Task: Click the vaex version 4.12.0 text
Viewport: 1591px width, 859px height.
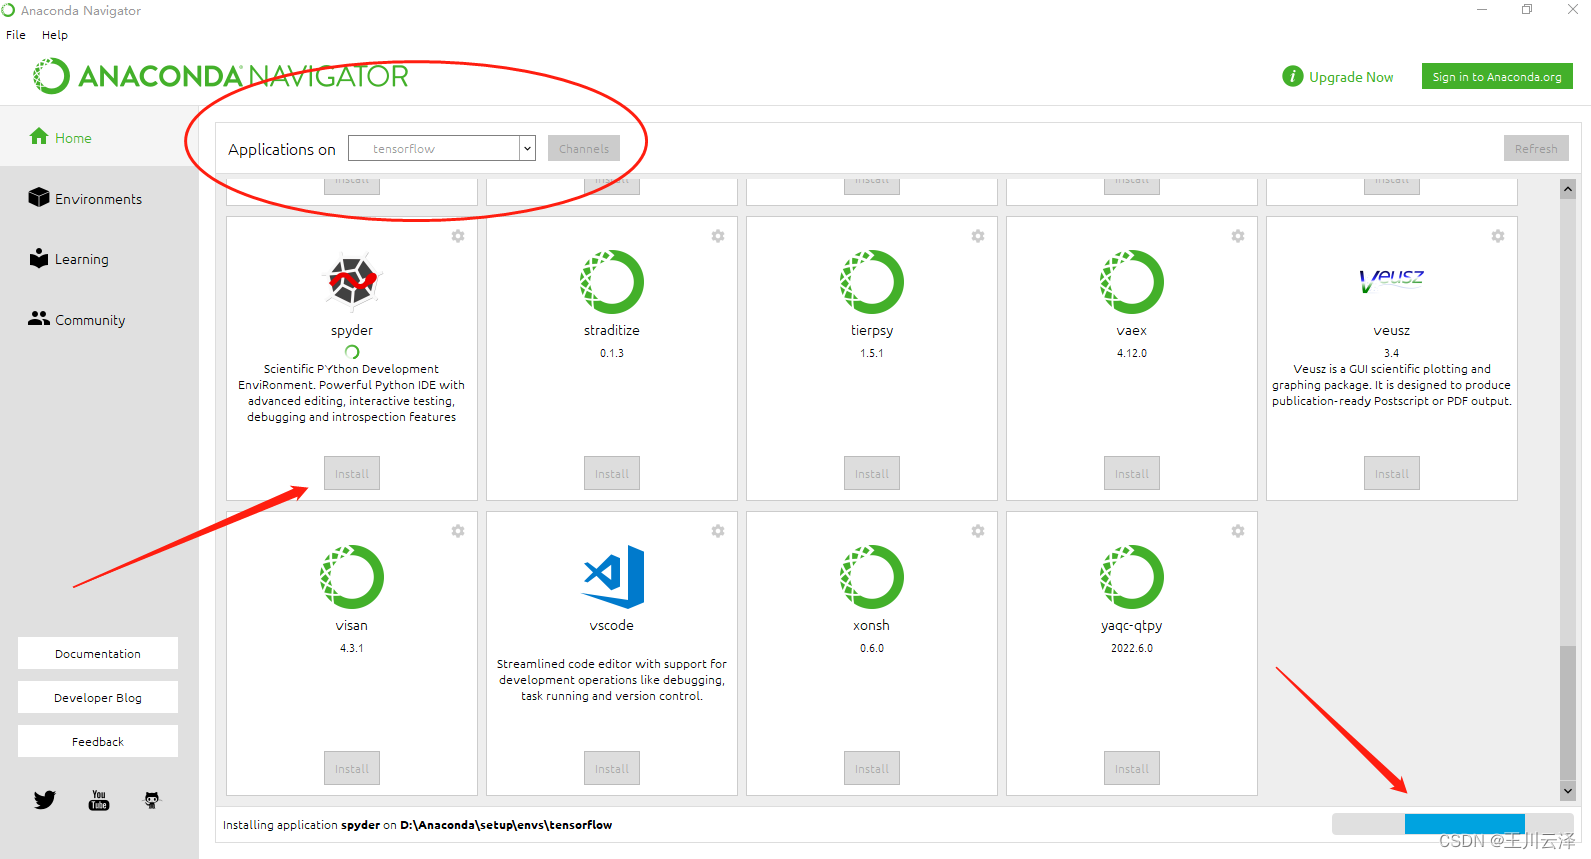Action: pyautogui.click(x=1132, y=353)
